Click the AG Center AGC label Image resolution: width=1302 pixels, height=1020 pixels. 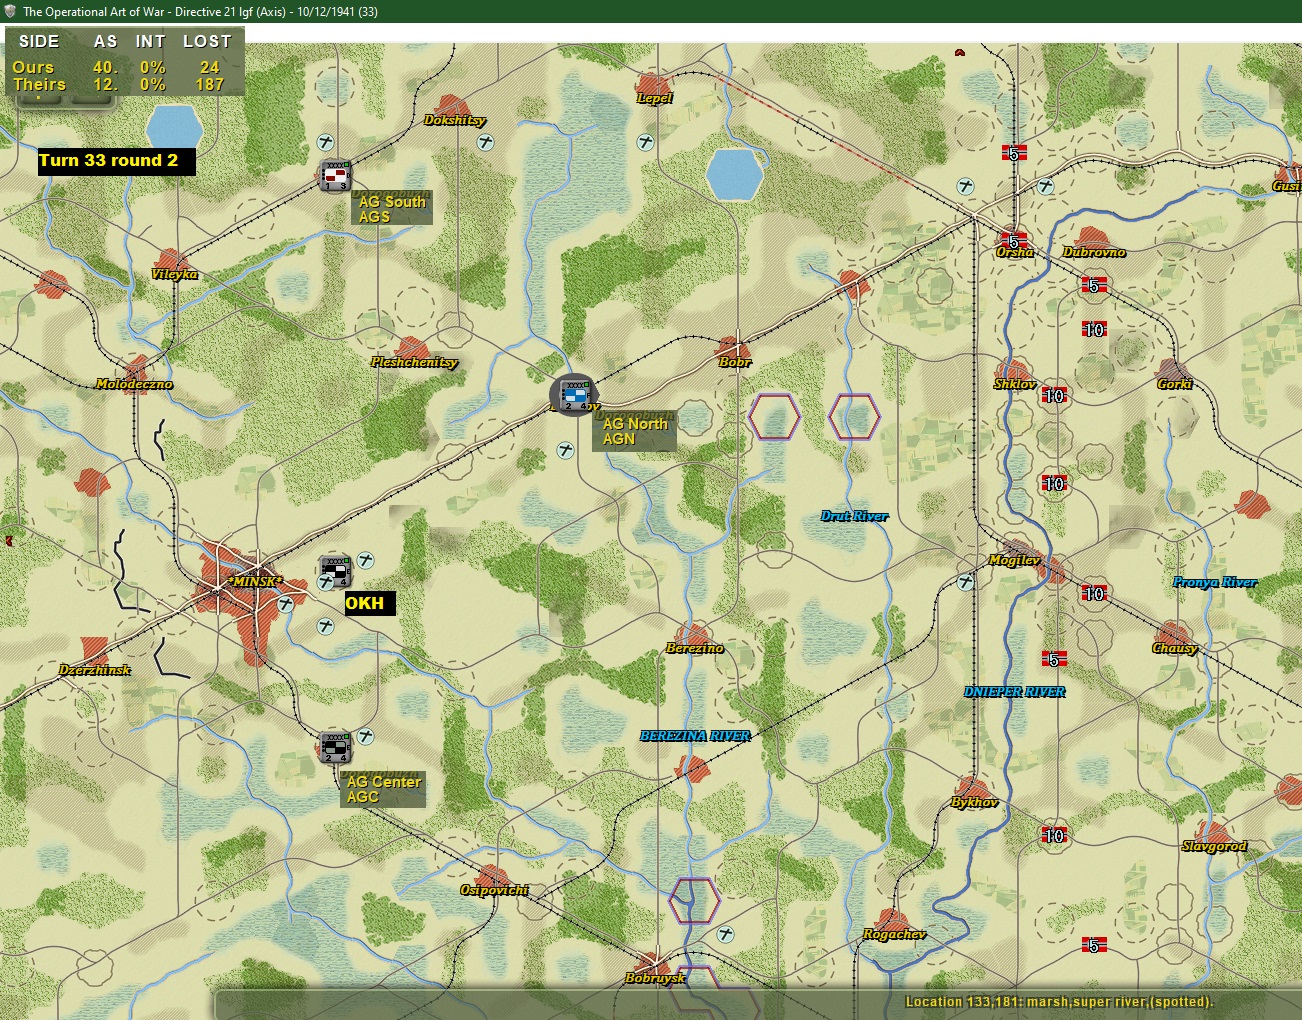(383, 789)
